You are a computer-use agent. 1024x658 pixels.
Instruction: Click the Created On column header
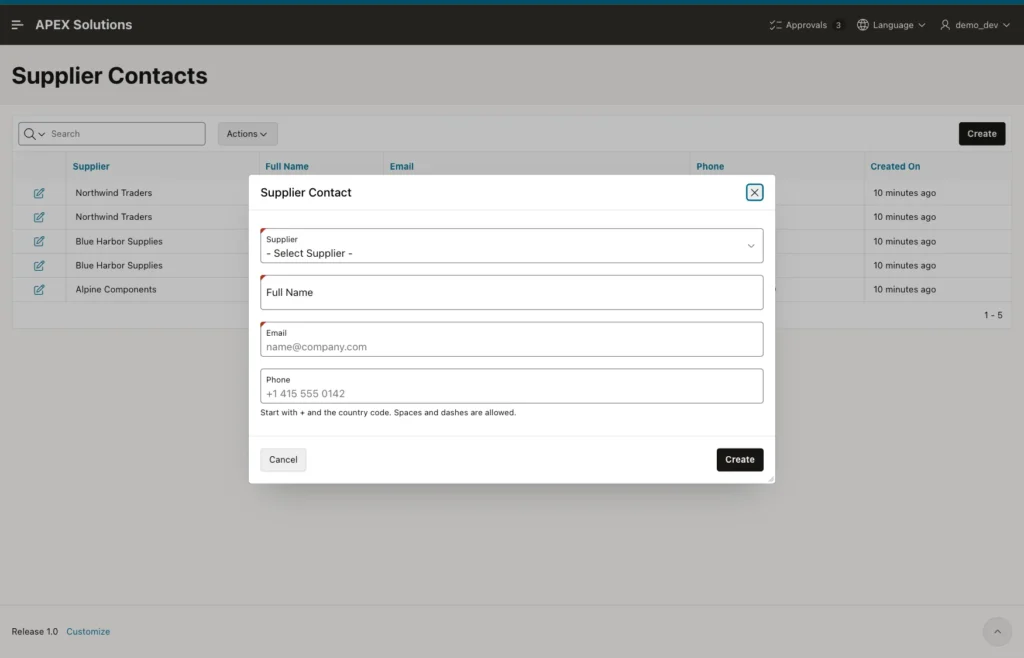coord(895,166)
